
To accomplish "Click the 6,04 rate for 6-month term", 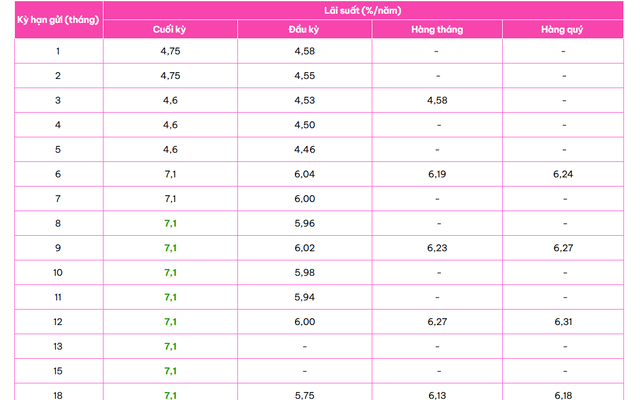I will [304, 174].
